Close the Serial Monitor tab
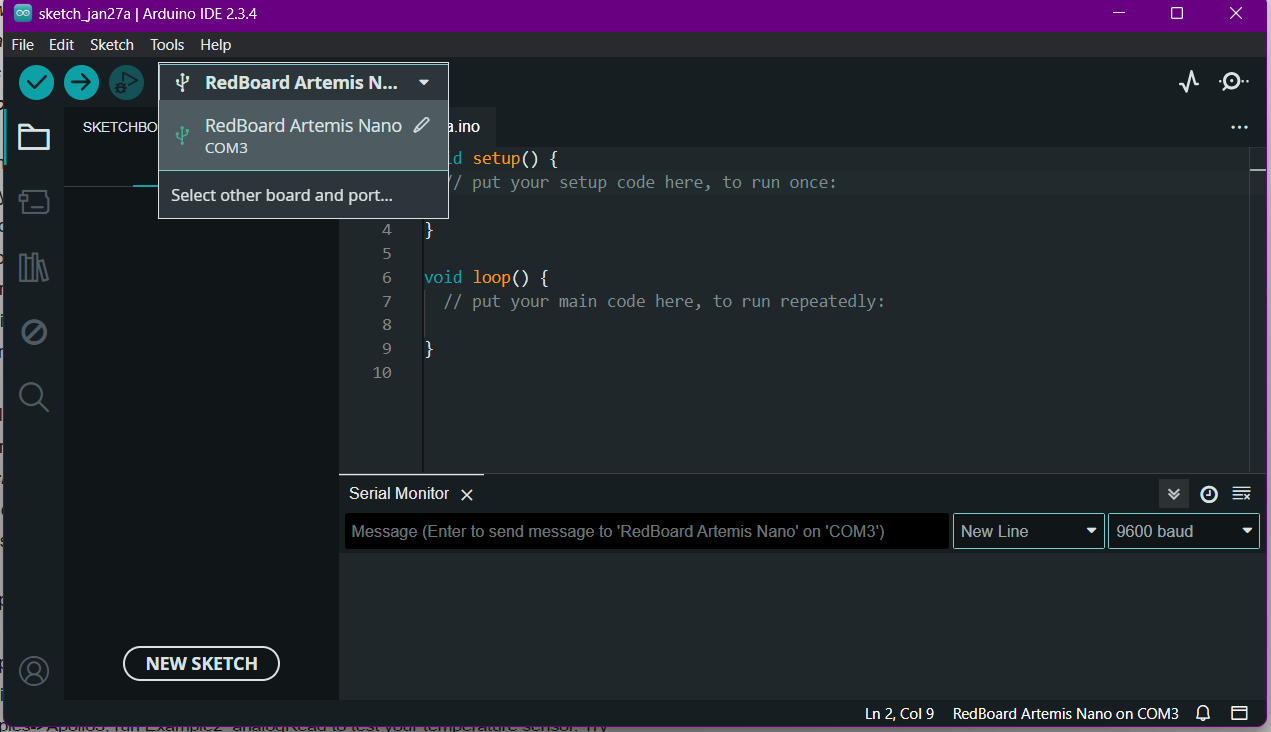The height and width of the screenshot is (732, 1271). (x=466, y=494)
